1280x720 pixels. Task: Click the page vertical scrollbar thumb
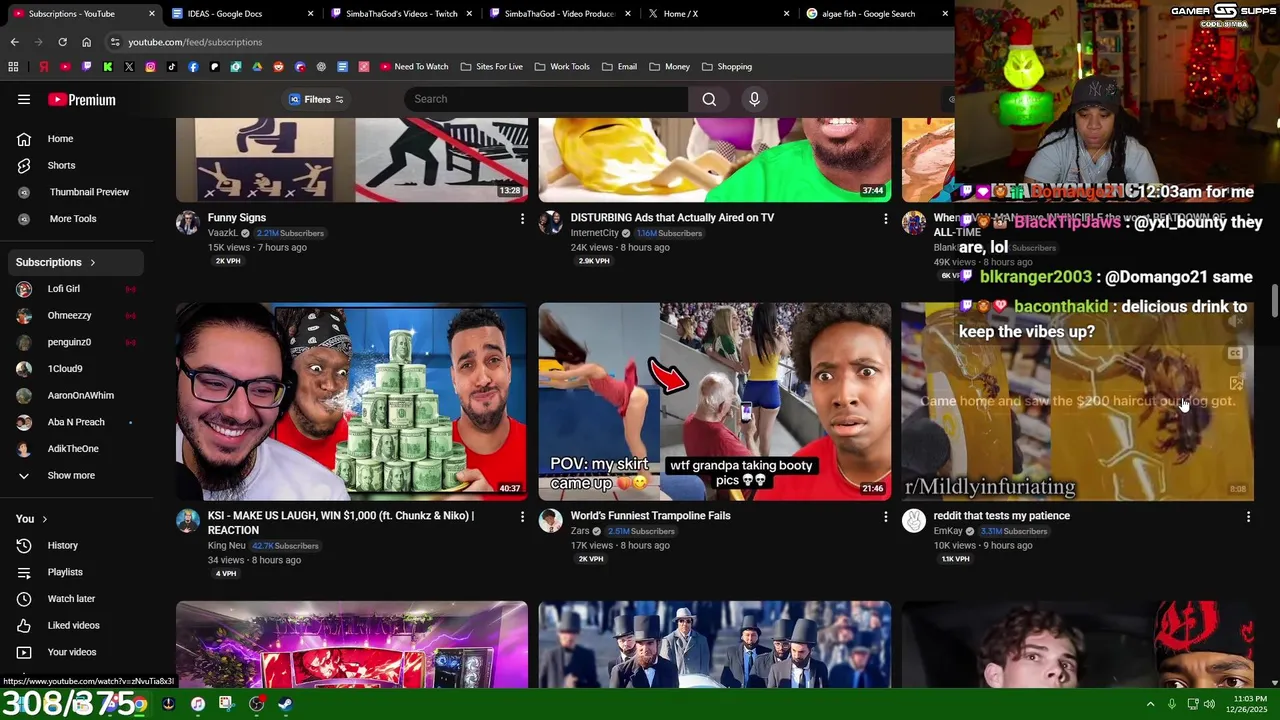tap(1274, 302)
